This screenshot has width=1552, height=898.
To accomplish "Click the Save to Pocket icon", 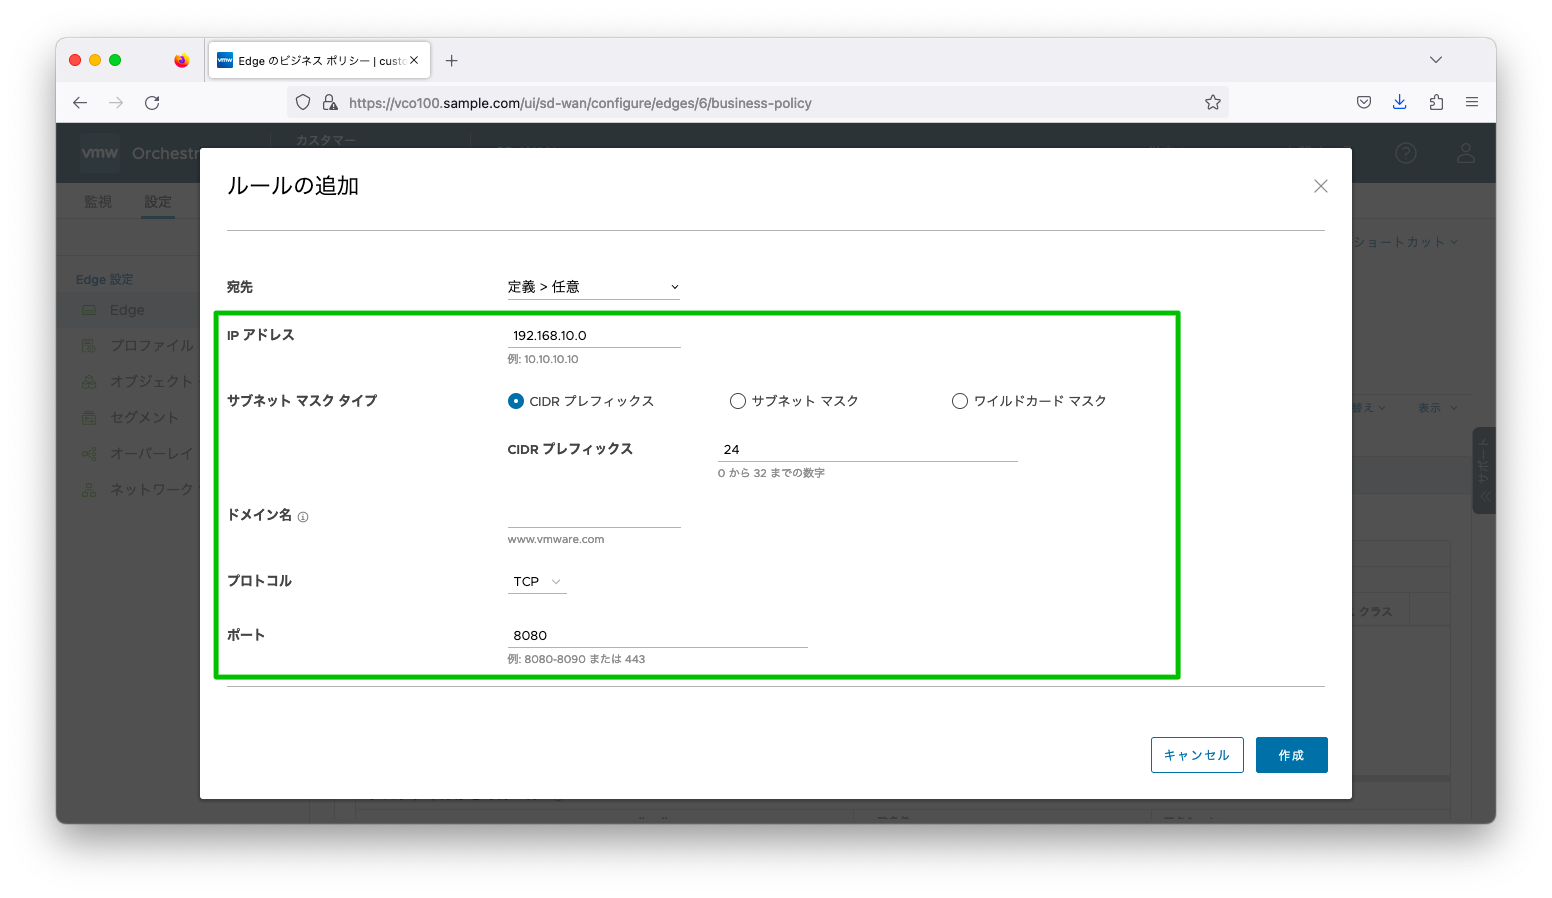I will [x=1363, y=102].
